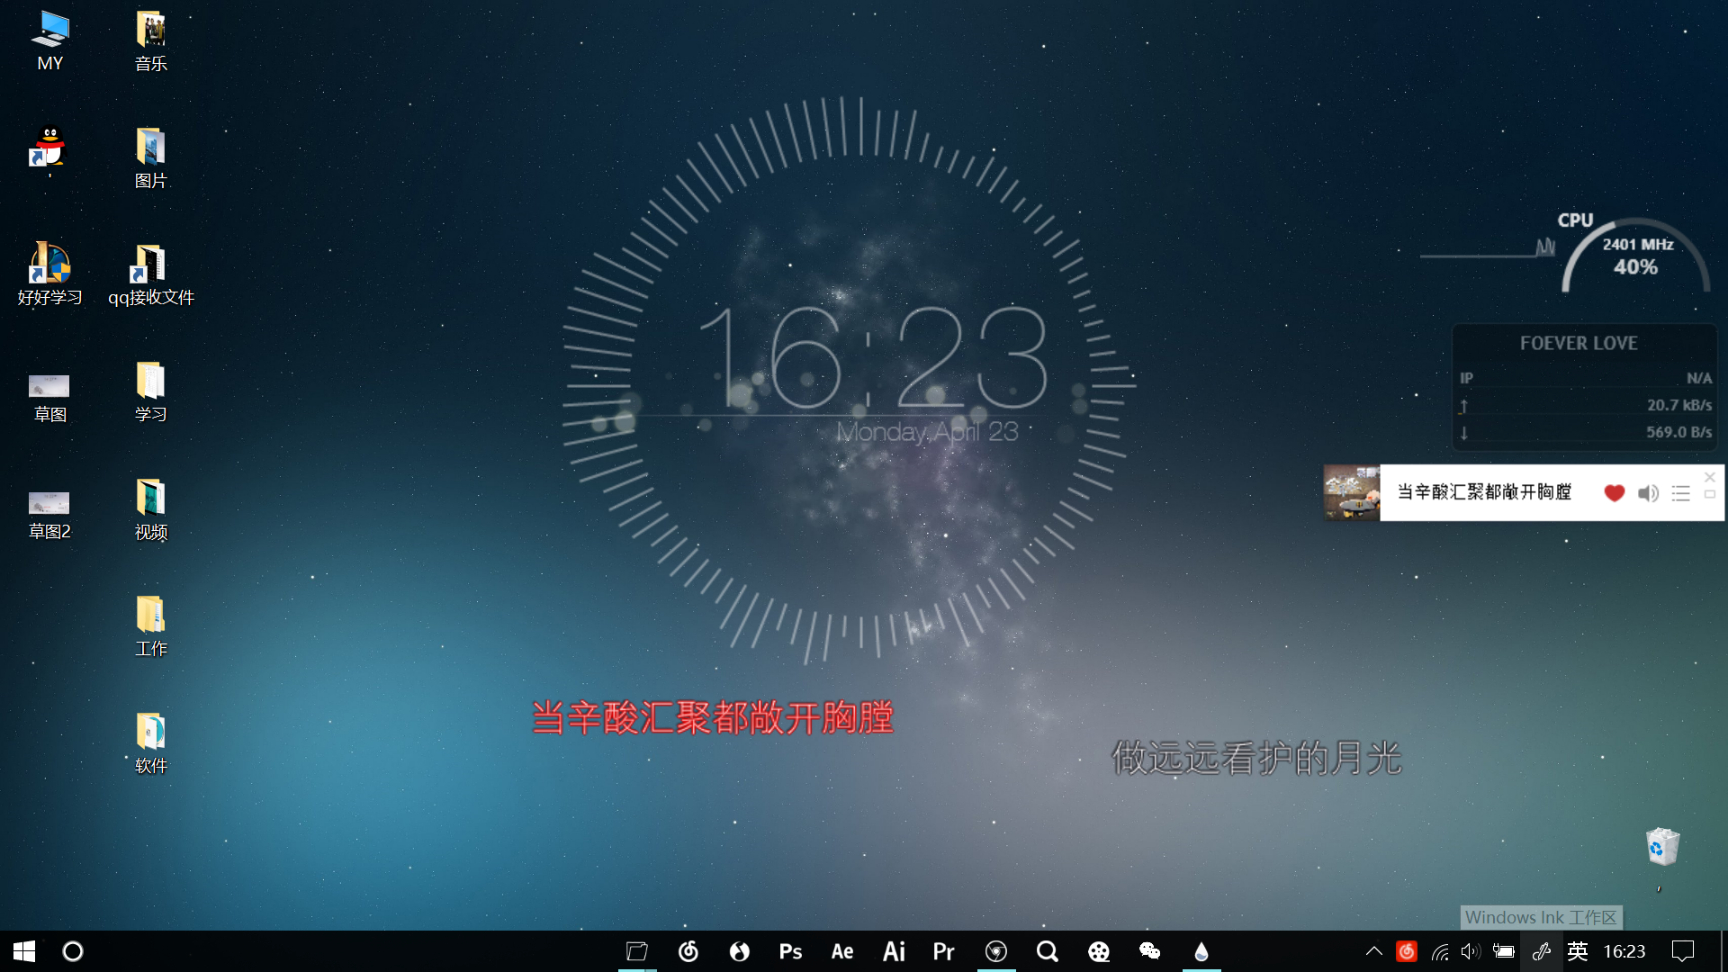This screenshot has width=1728, height=972.
Task: Click the IP N/A value in network widget
Action: pos(1699,378)
